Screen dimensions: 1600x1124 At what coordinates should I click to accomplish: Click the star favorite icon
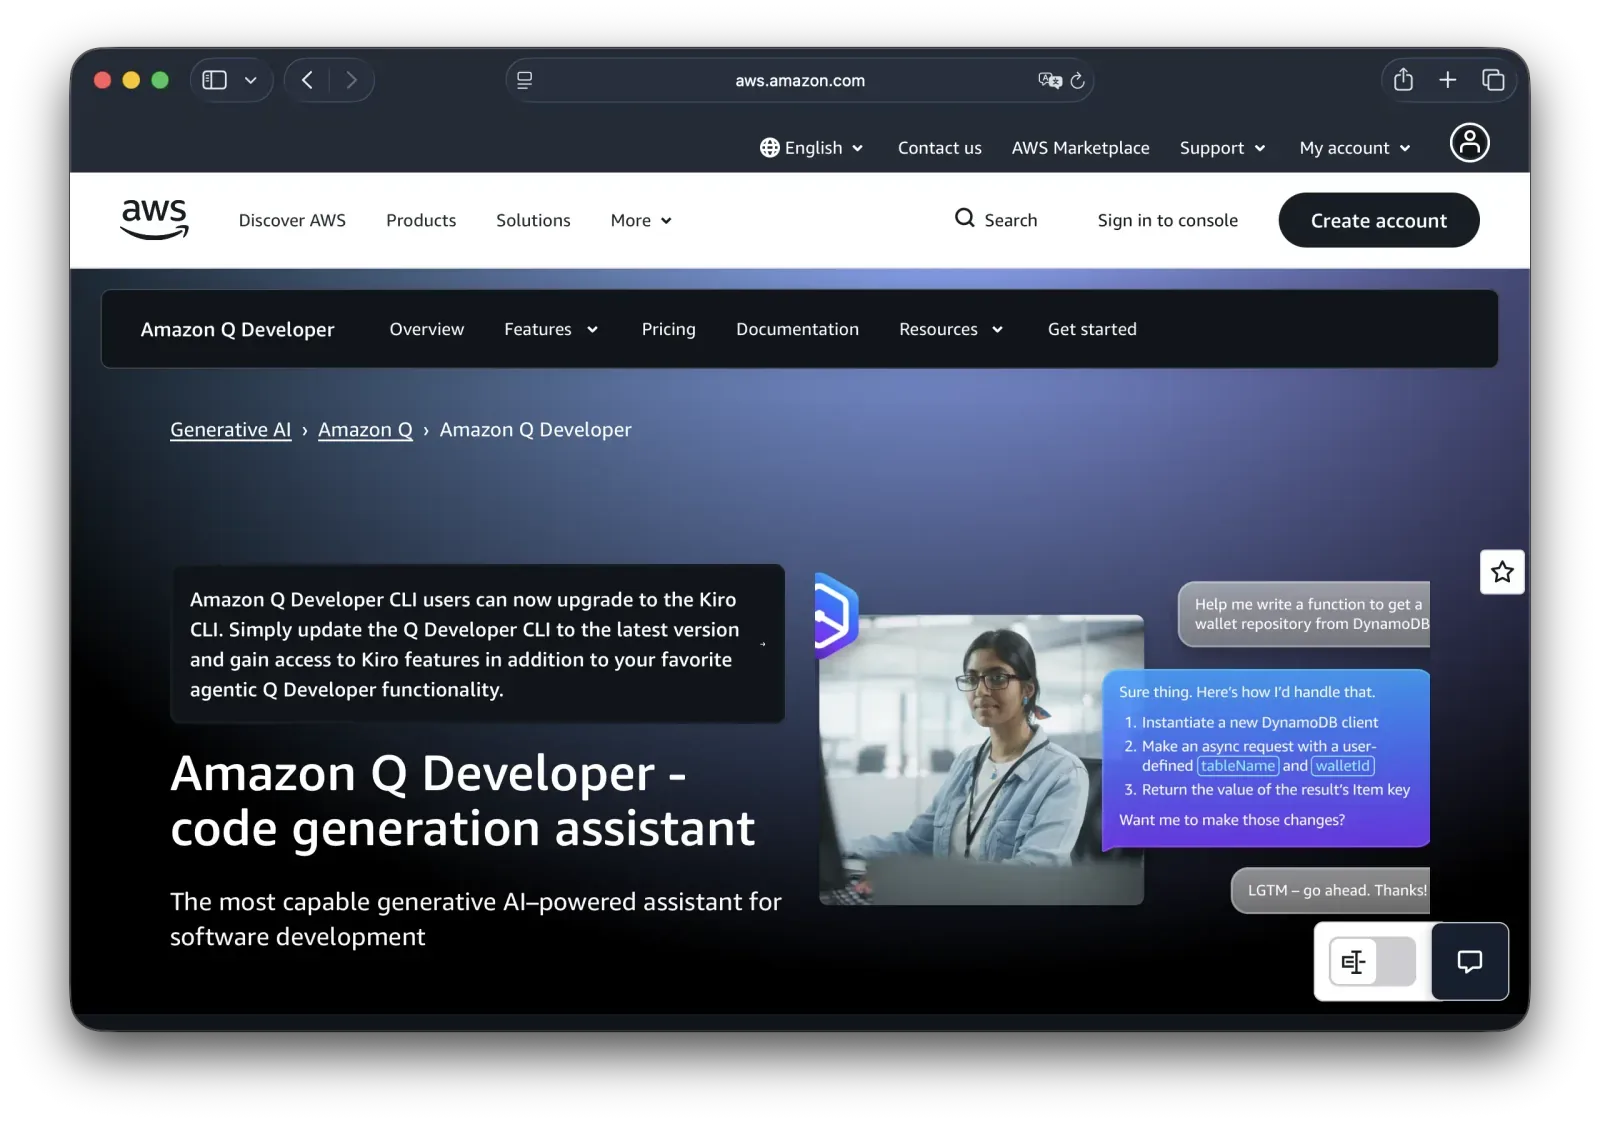1502,572
